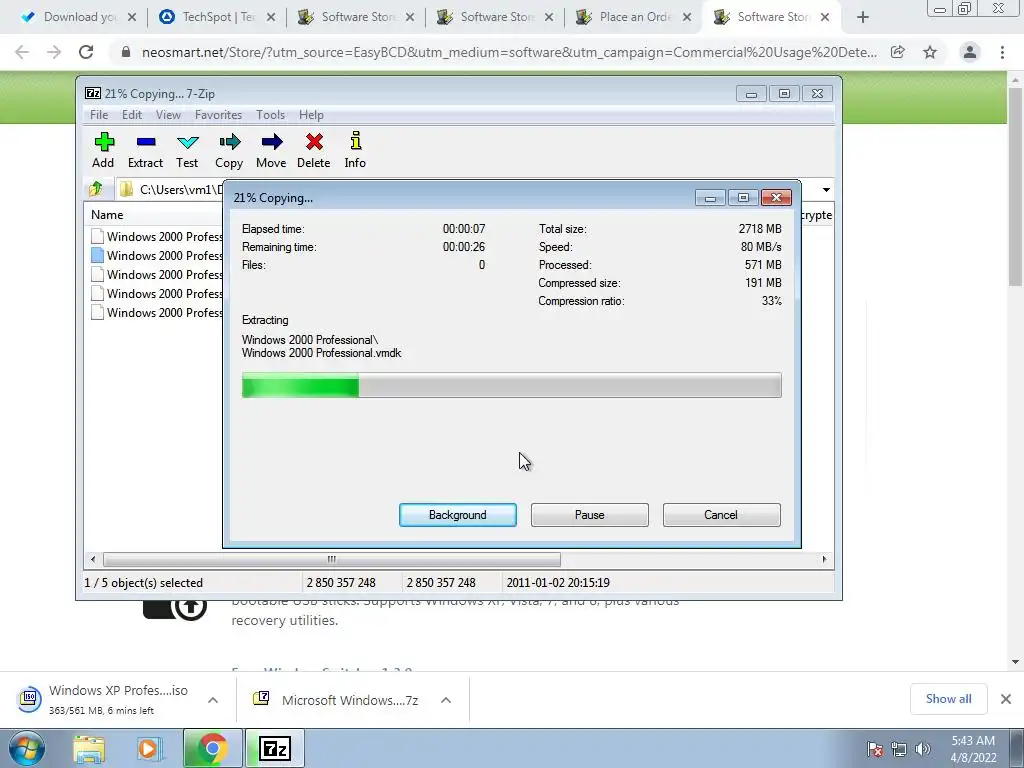The height and width of the screenshot is (768, 1024).
Task: Open a new Chrome tab
Action: [863, 18]
